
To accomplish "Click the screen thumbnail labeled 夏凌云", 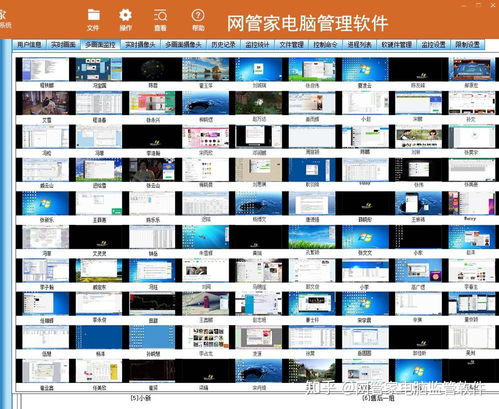I will [x=365, y=69].
